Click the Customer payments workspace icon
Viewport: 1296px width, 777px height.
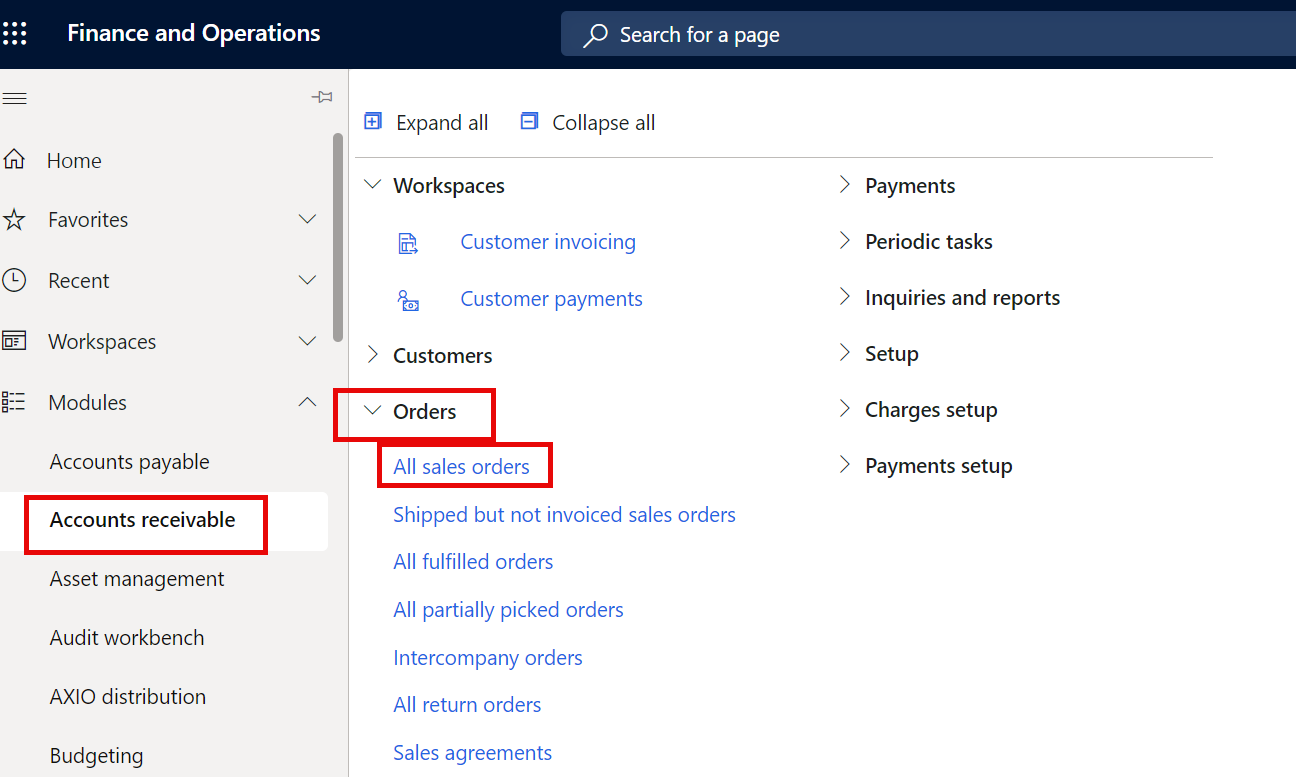click(x=409, y=299)
